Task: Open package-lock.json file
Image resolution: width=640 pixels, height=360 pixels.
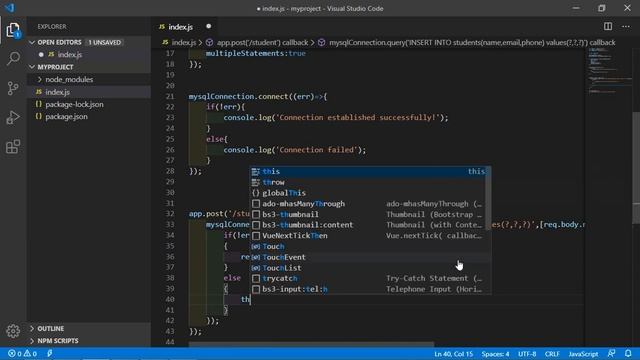Action: click(x=89, y=104)
